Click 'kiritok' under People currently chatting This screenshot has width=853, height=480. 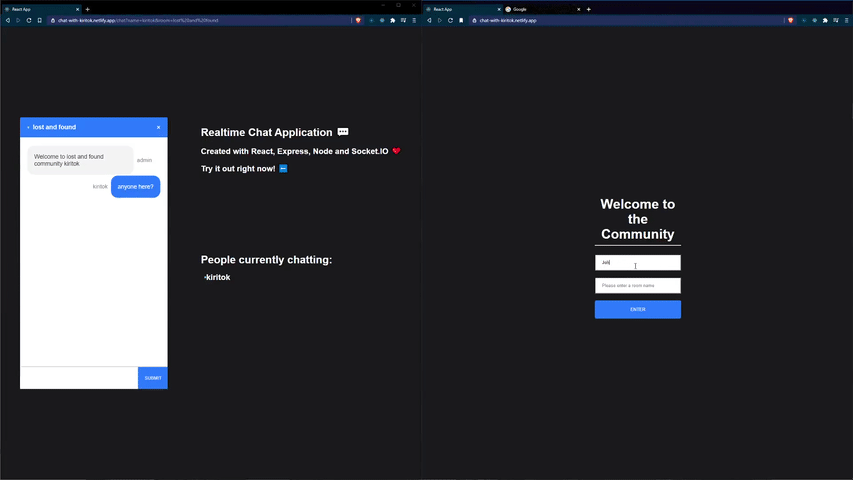(218, 278)
